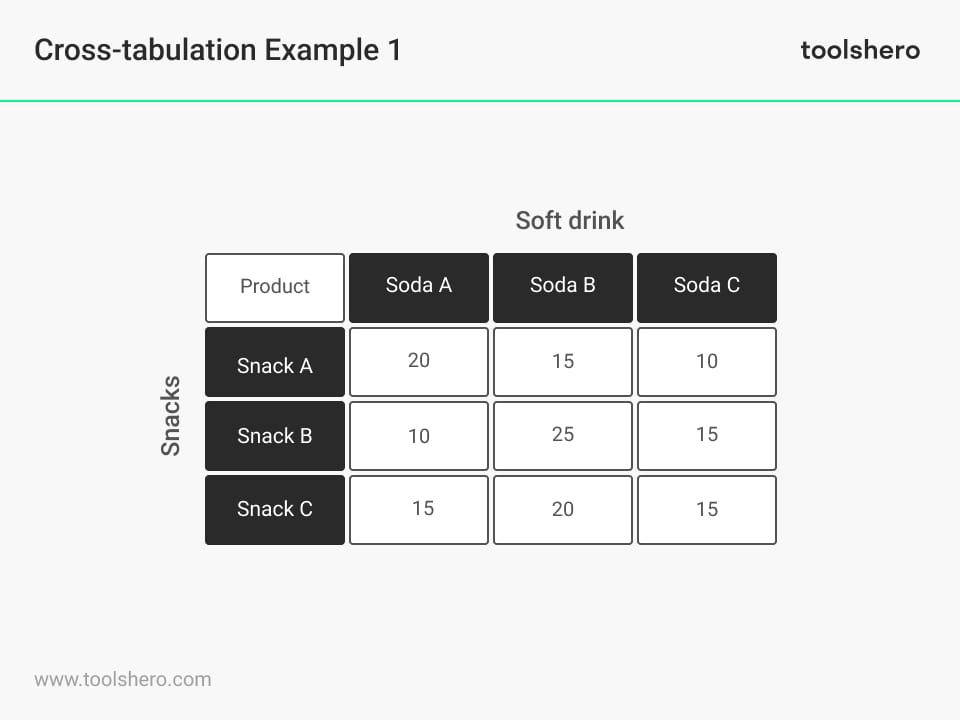This screenshot has height=720, width=960.
Task: Click the Snack C row header
Action: (275, 510)
